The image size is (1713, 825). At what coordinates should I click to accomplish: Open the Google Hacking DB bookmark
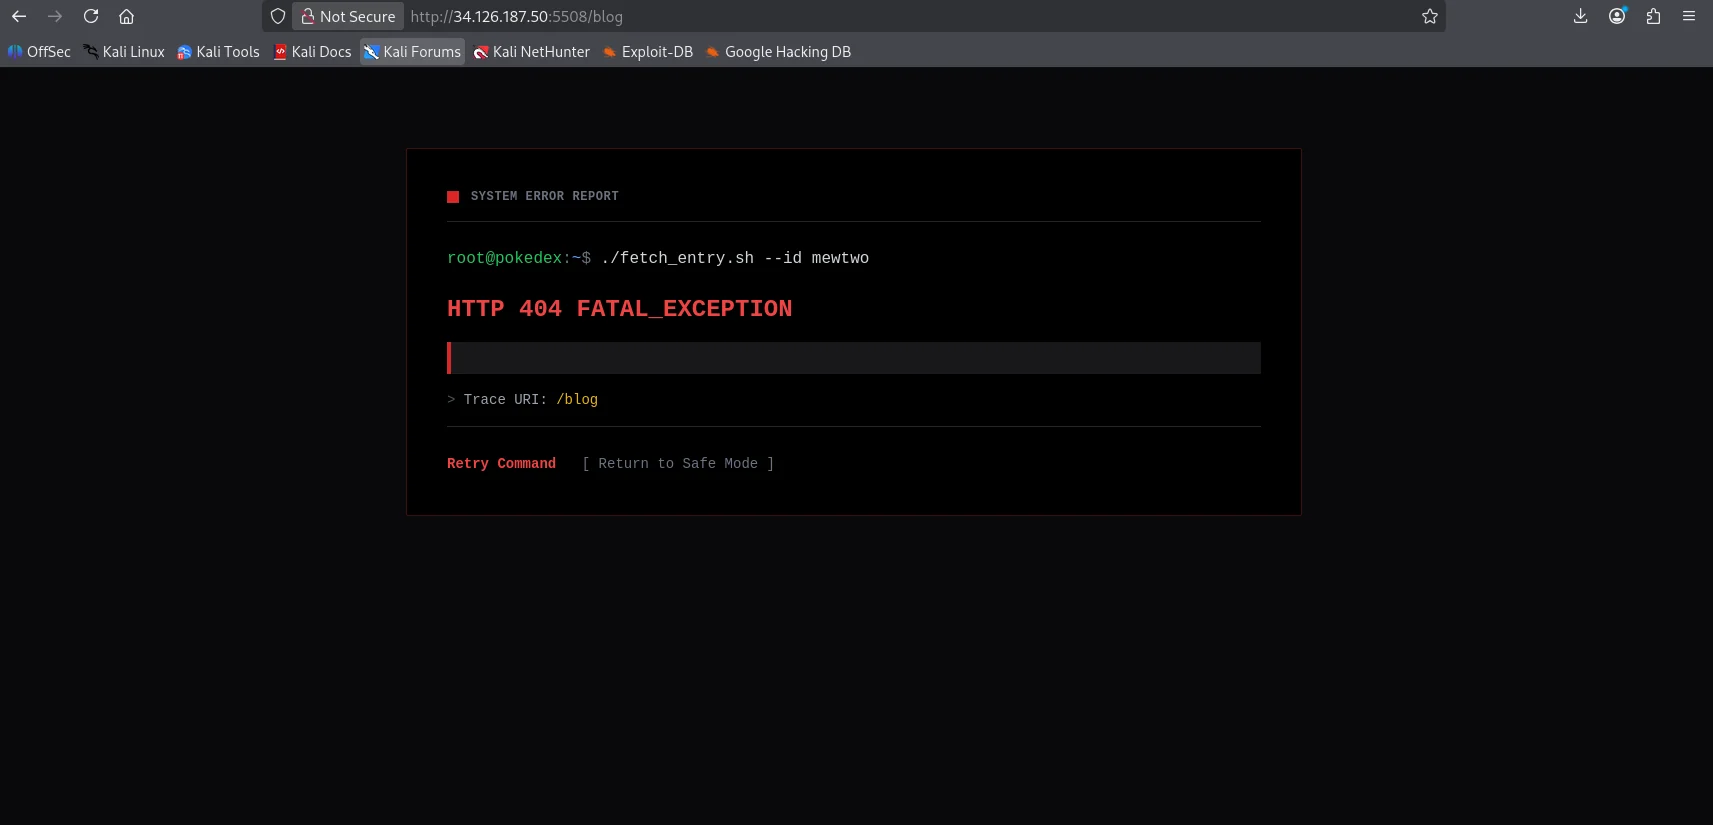tap(778, 52)
